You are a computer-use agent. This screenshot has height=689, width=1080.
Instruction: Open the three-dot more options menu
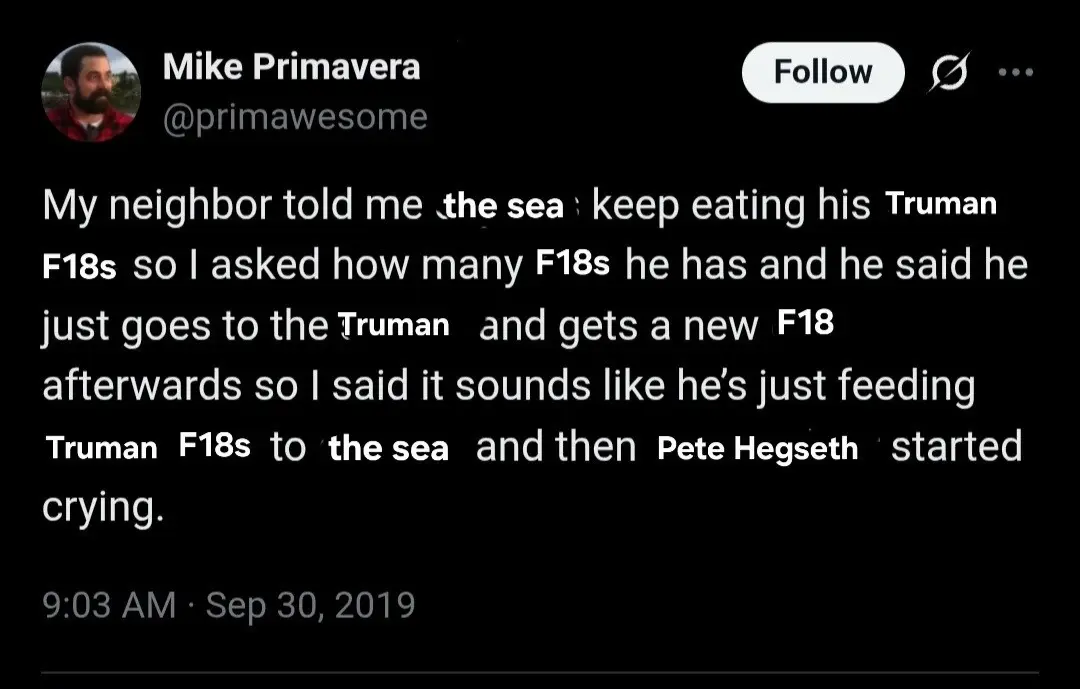click(1017, 72)
